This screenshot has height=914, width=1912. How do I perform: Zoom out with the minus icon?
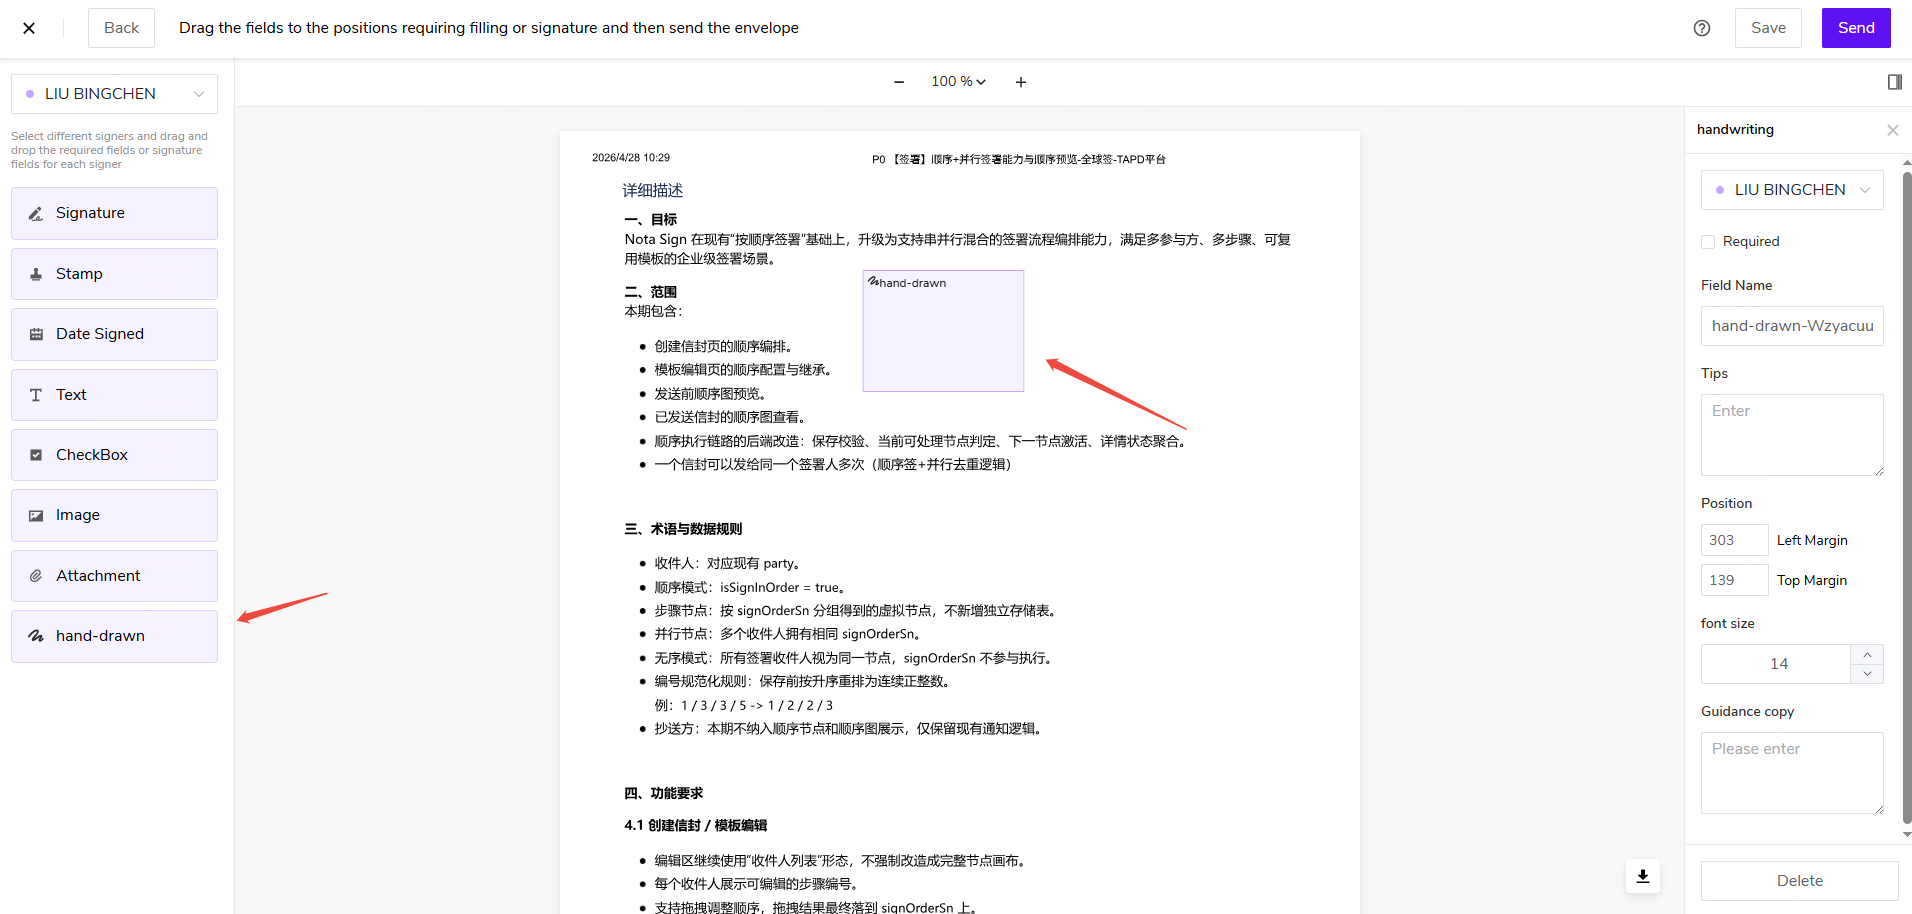(x=899, y=82)
